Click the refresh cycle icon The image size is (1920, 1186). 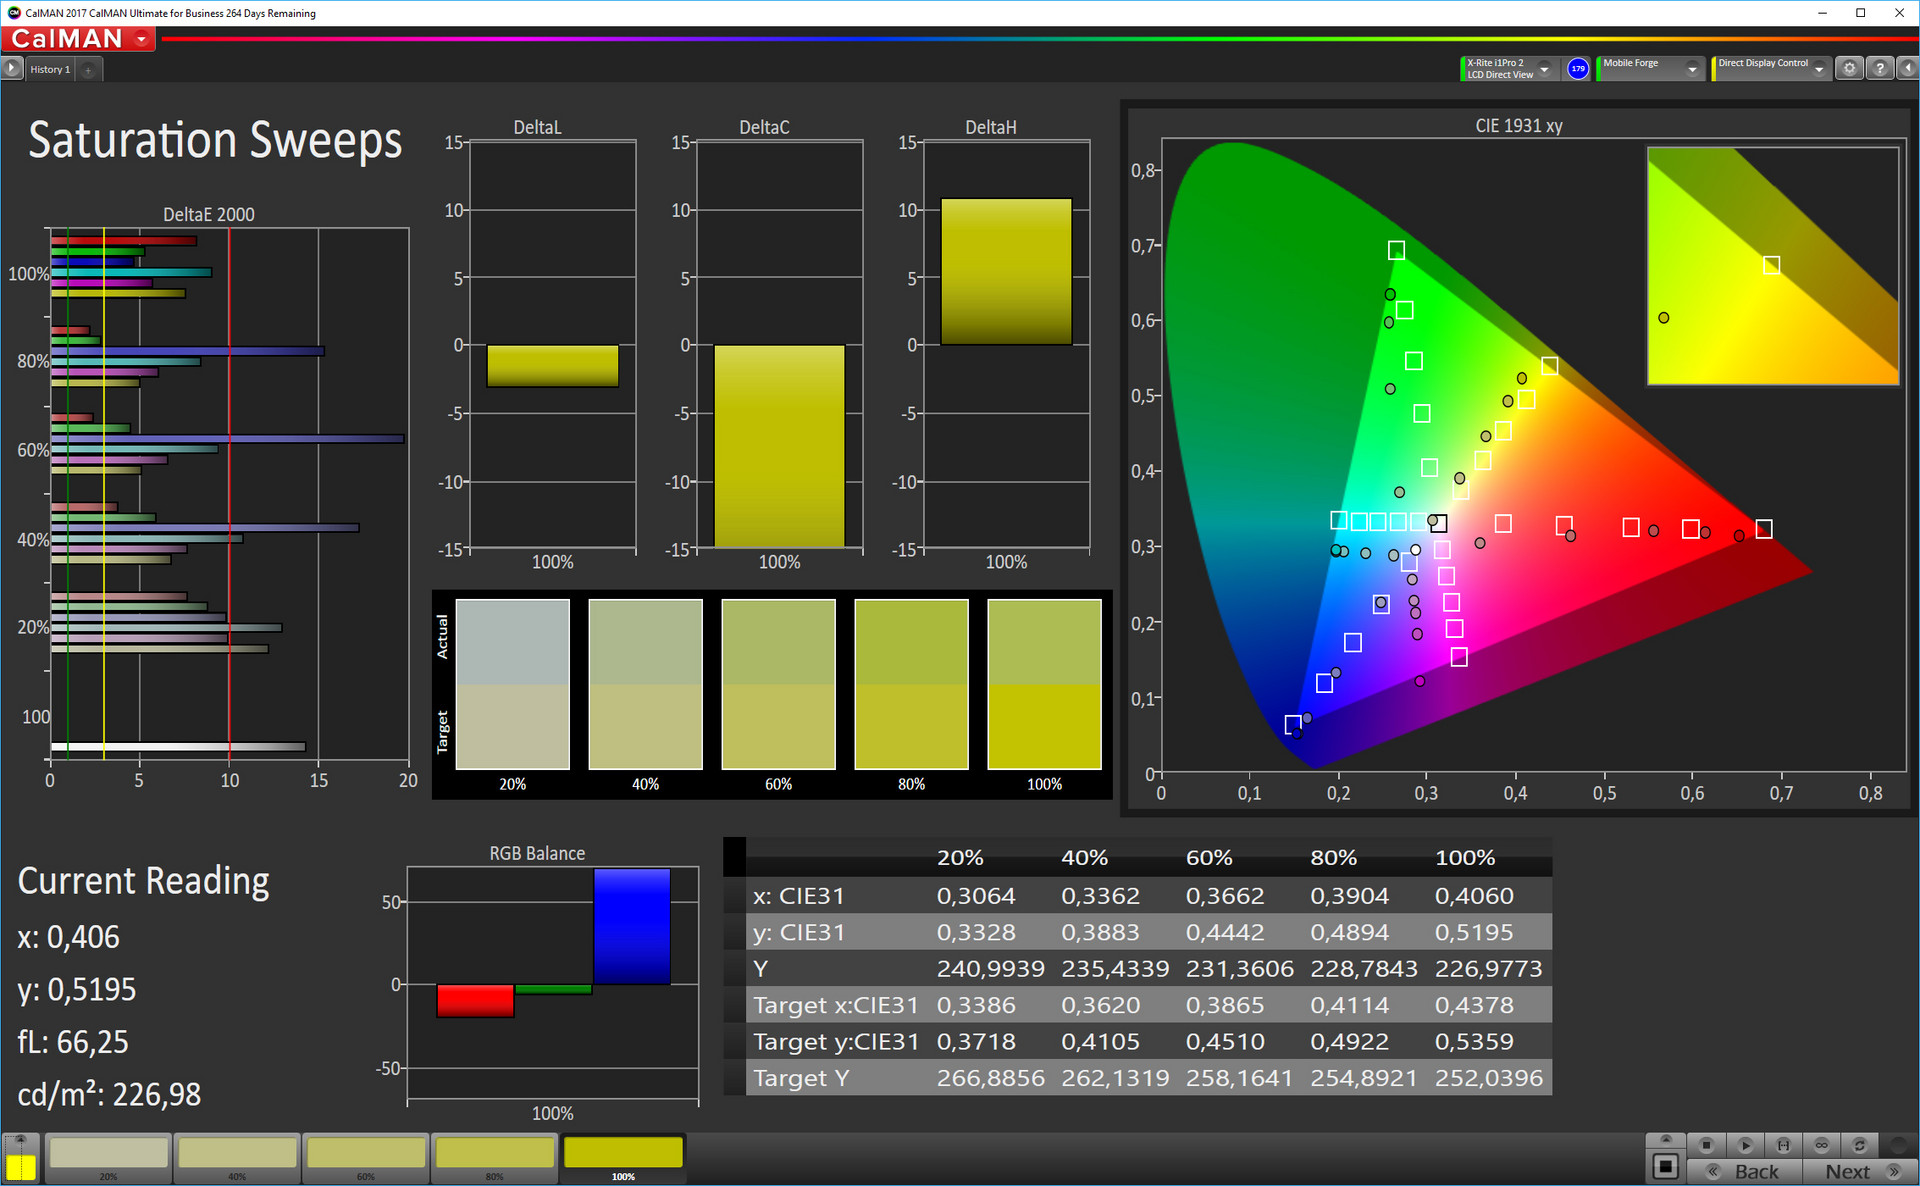click(x=1859, y=1145)
